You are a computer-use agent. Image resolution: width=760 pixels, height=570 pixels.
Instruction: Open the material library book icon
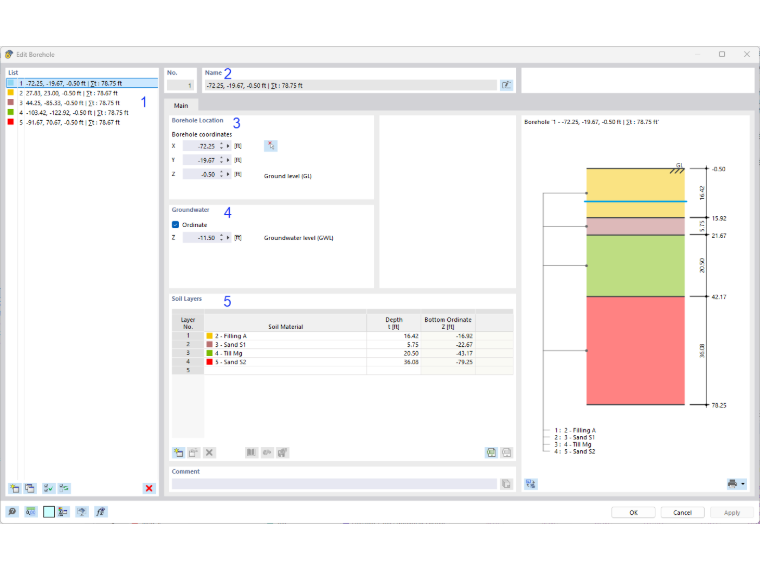251,453
